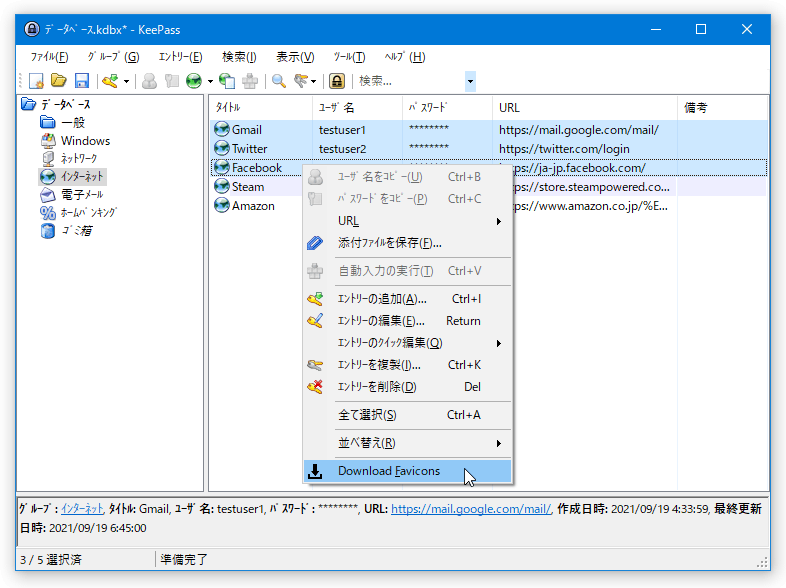Click the twitter.com/login URL cell
The height and width of the screenshot is (588, 786).
[564, 149]
